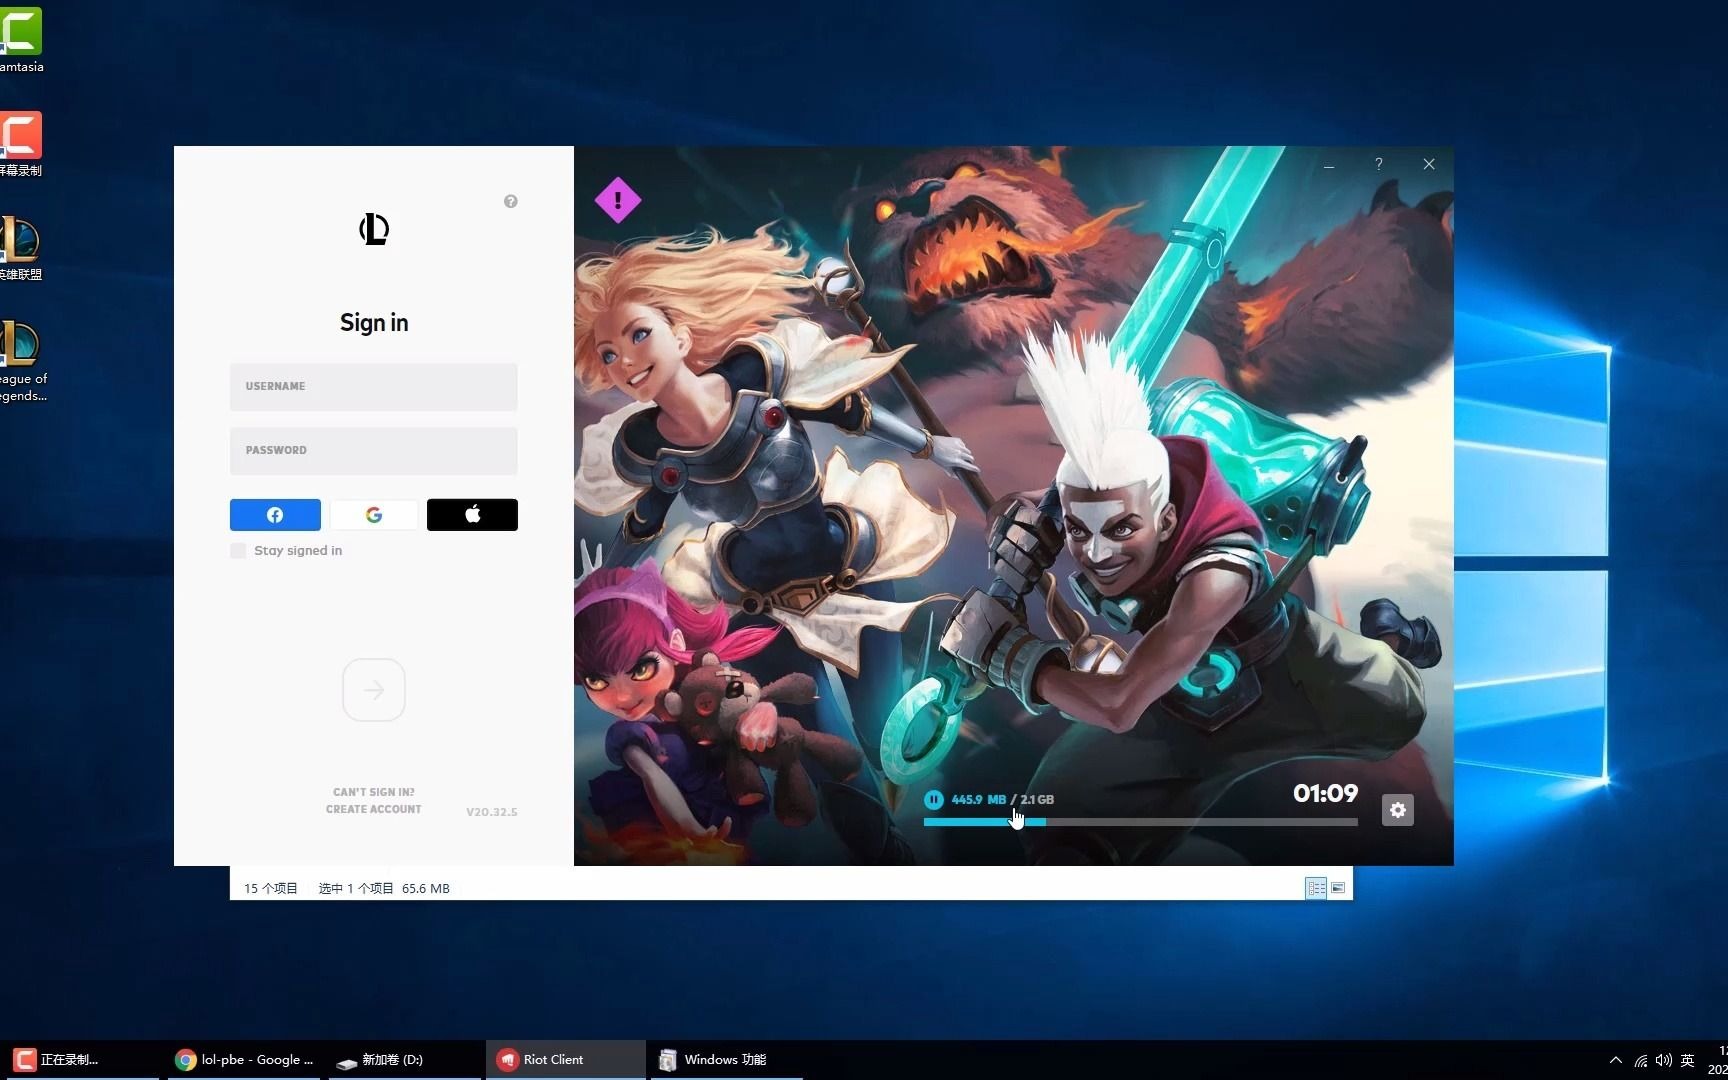Click the Sign in heading
Image resolution: width=1728 pixels, height=1080 pixels.
374,323
